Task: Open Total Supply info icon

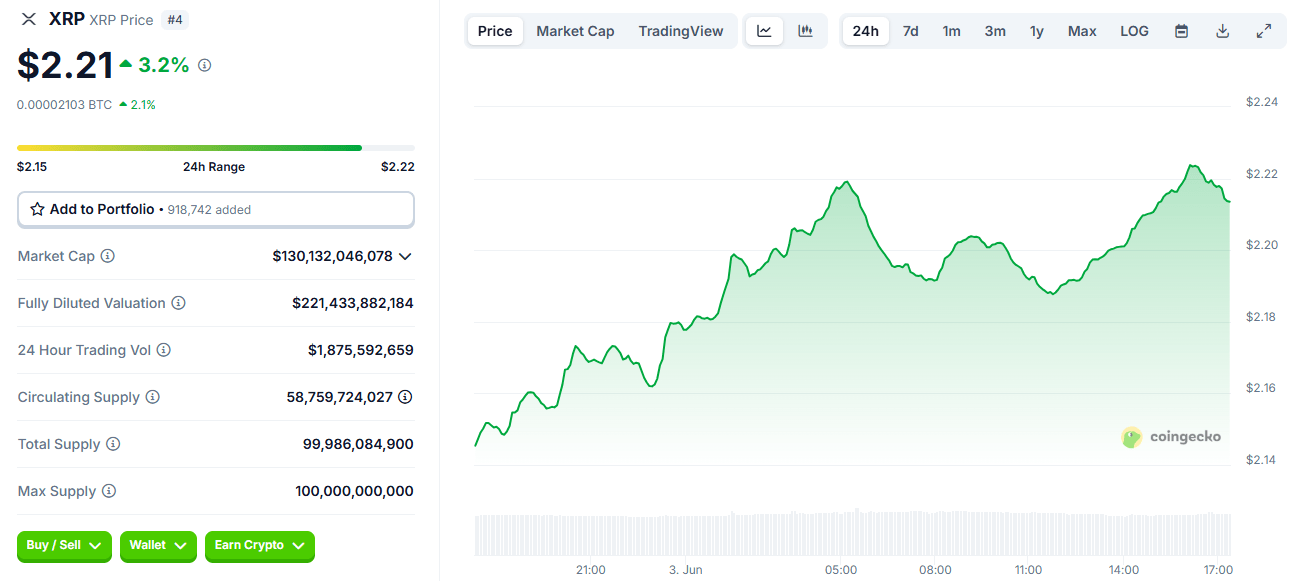Action: (113, 444)
